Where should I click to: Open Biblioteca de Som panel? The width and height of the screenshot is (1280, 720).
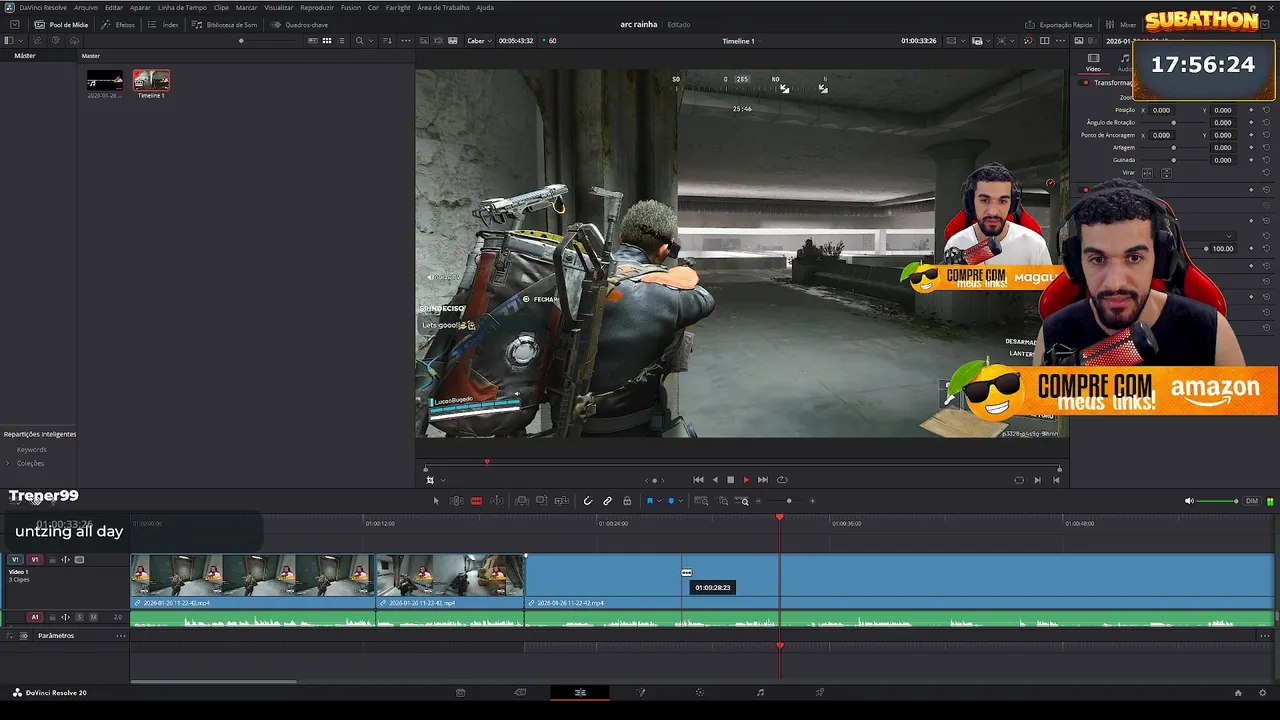225,24
